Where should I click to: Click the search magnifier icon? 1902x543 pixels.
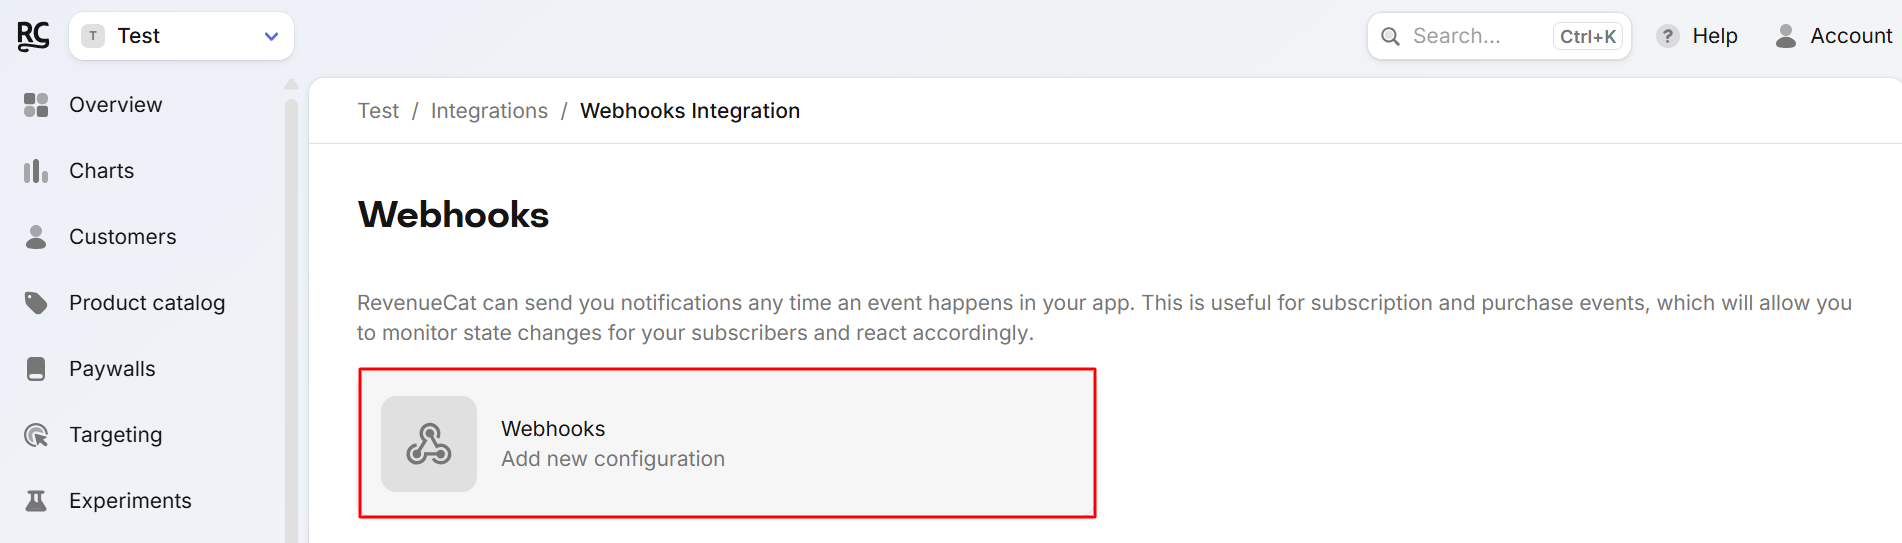(1390, 37)
